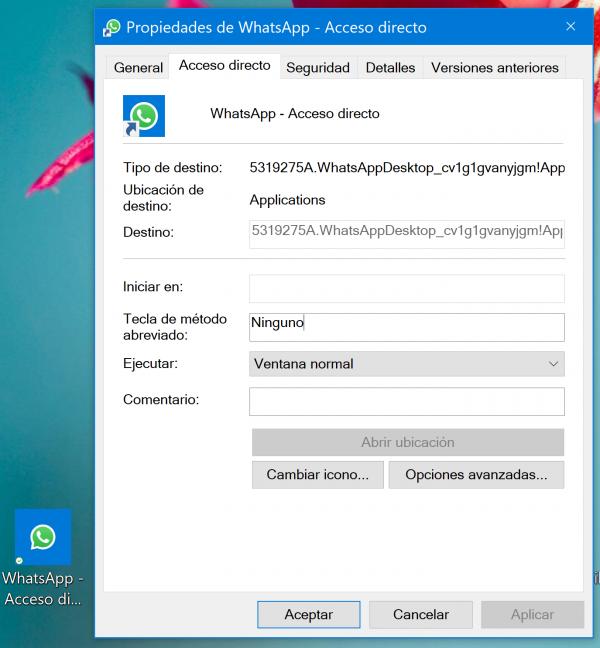Click the Tipo de destino: label
The image size is (600, 648).
pyautogui.click(x=172, y=168)
